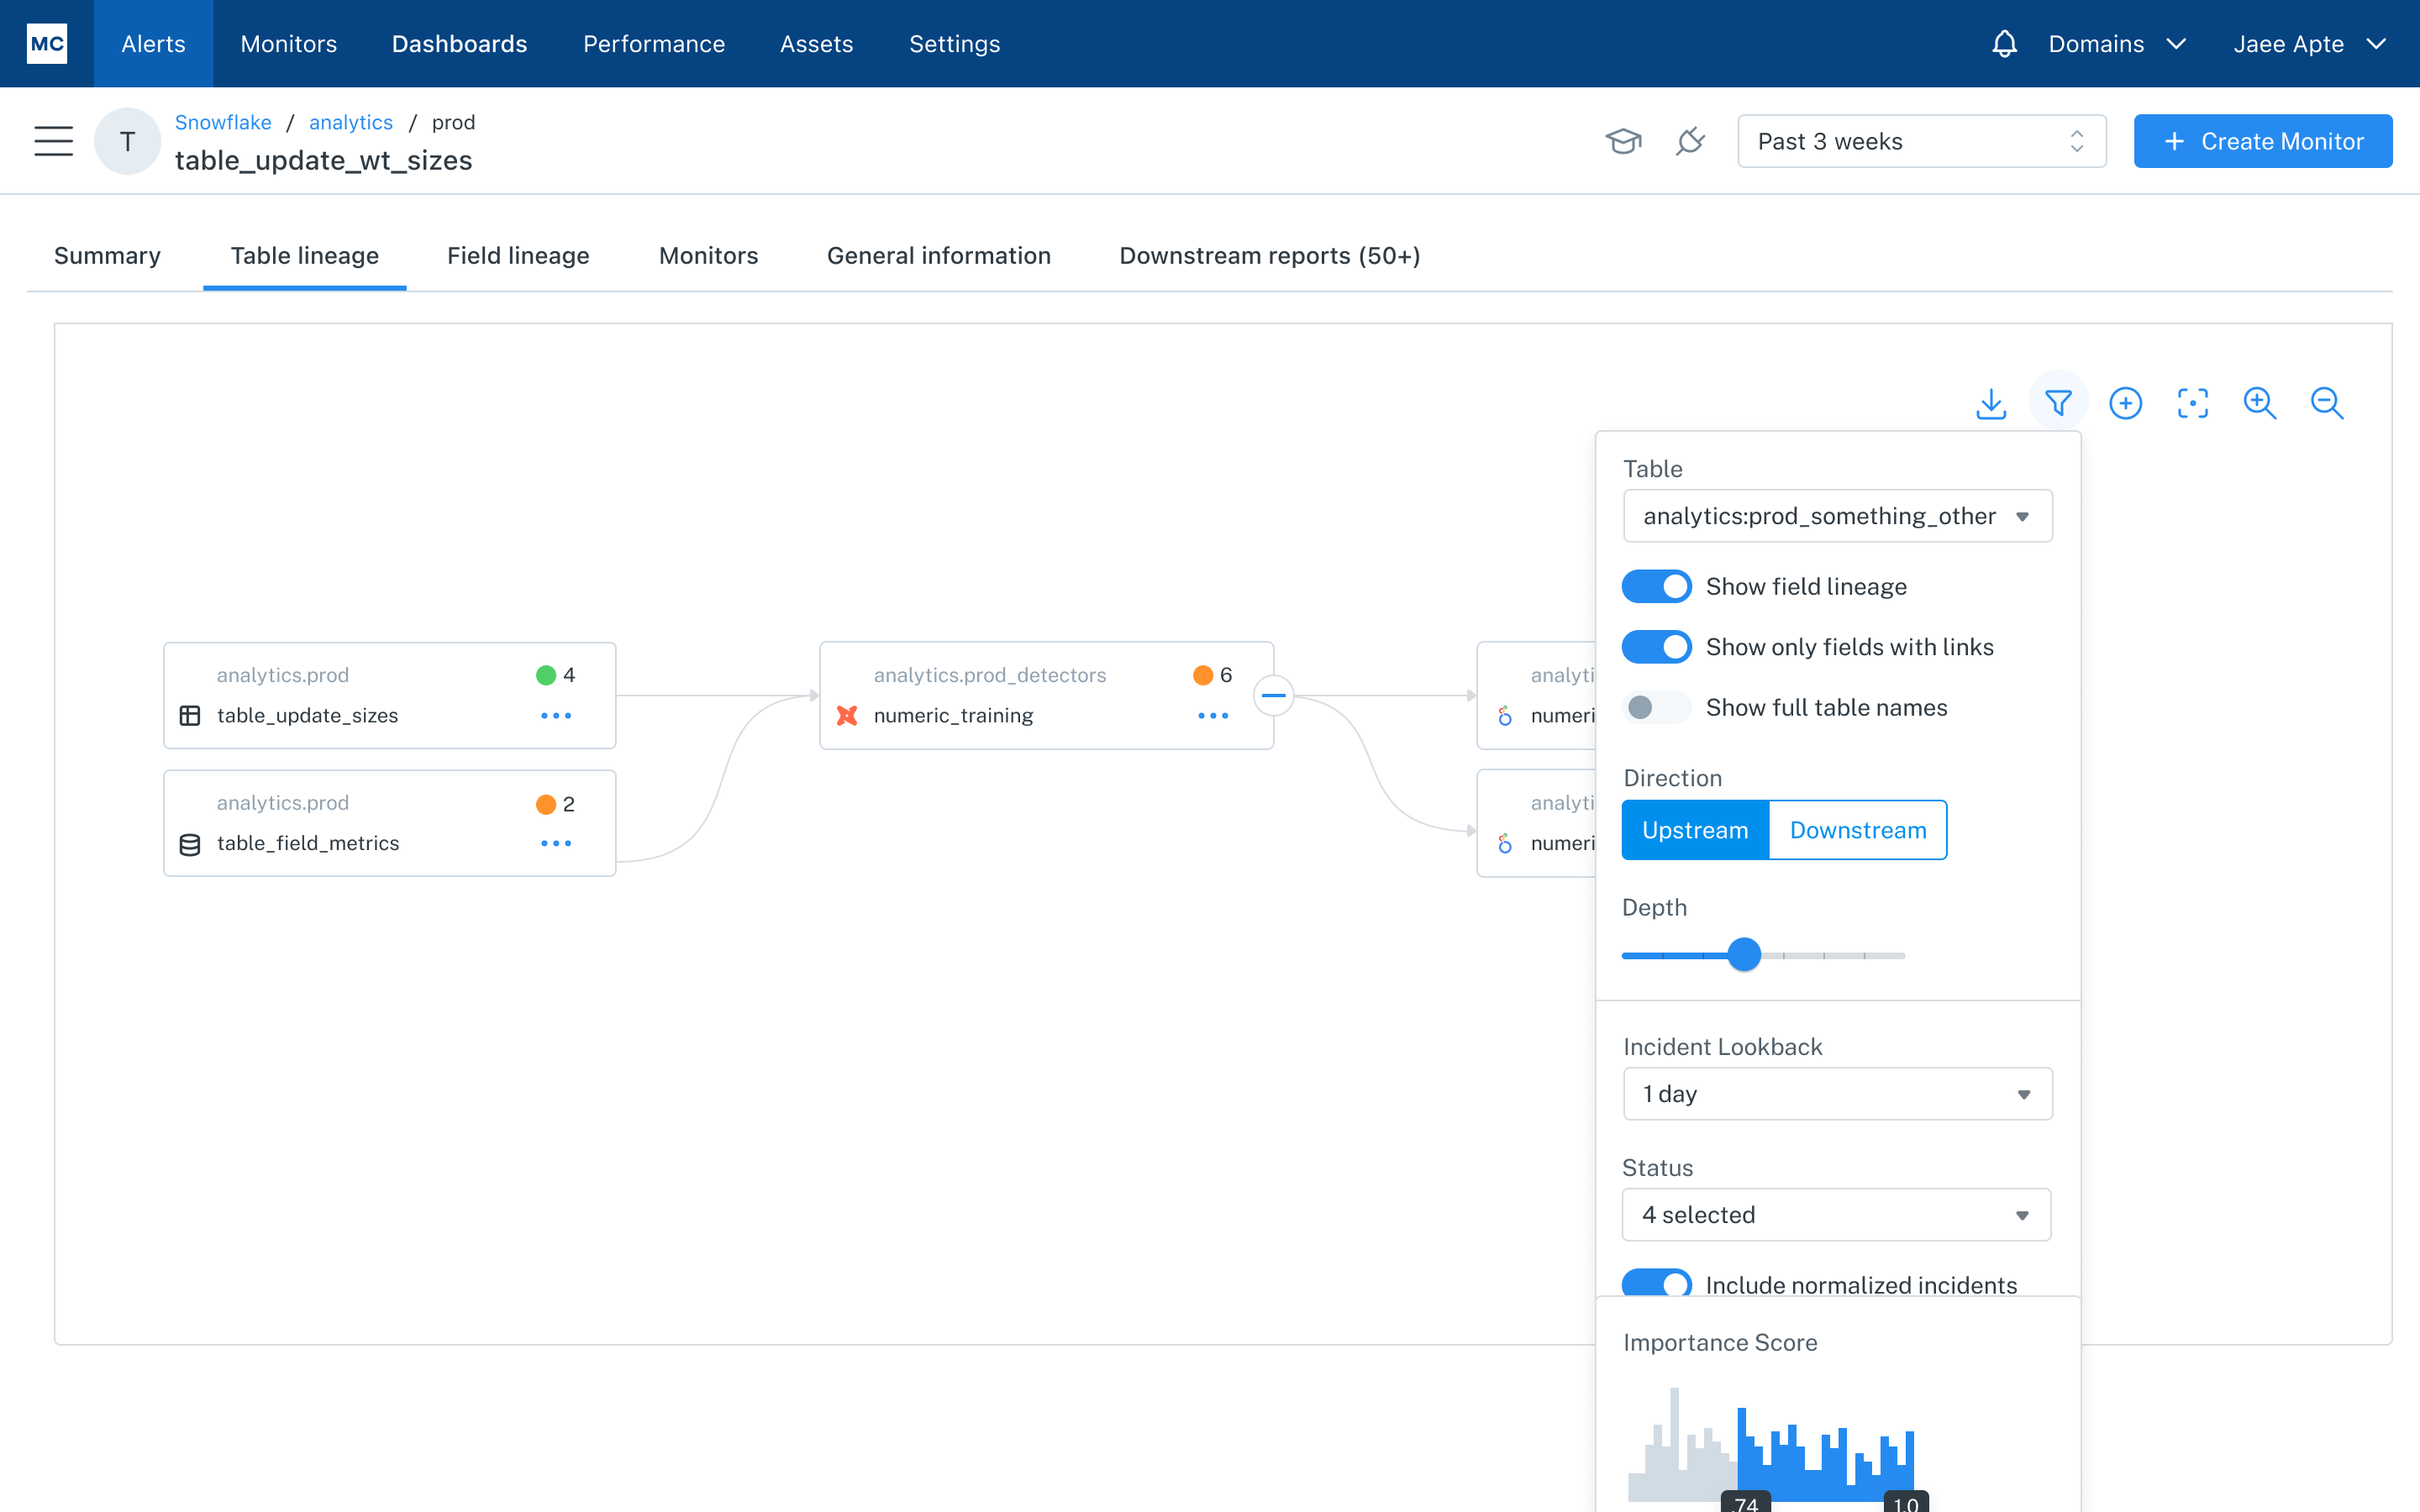Go to Alerts in top navigation
2420x1512 pixels.
click(x=153, y=44)
